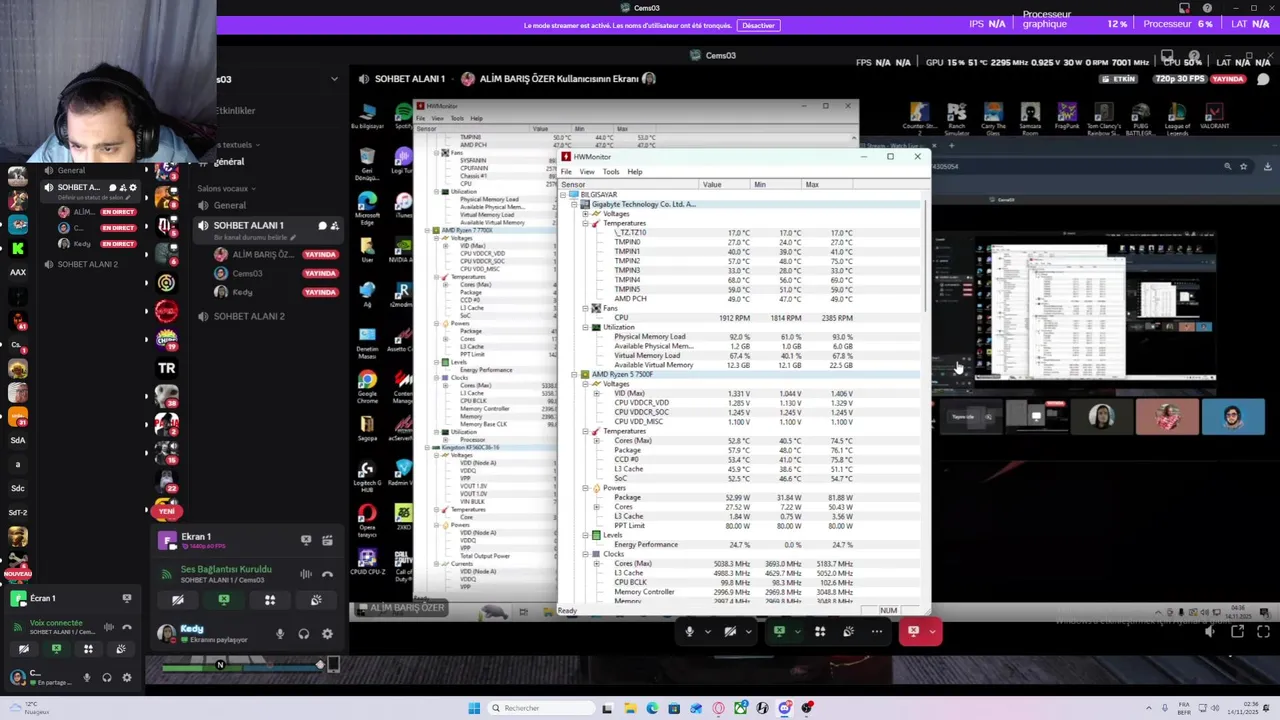Open File menu in front HWMonitor window
Viewport: 1280px width, 720px height.
566,171
